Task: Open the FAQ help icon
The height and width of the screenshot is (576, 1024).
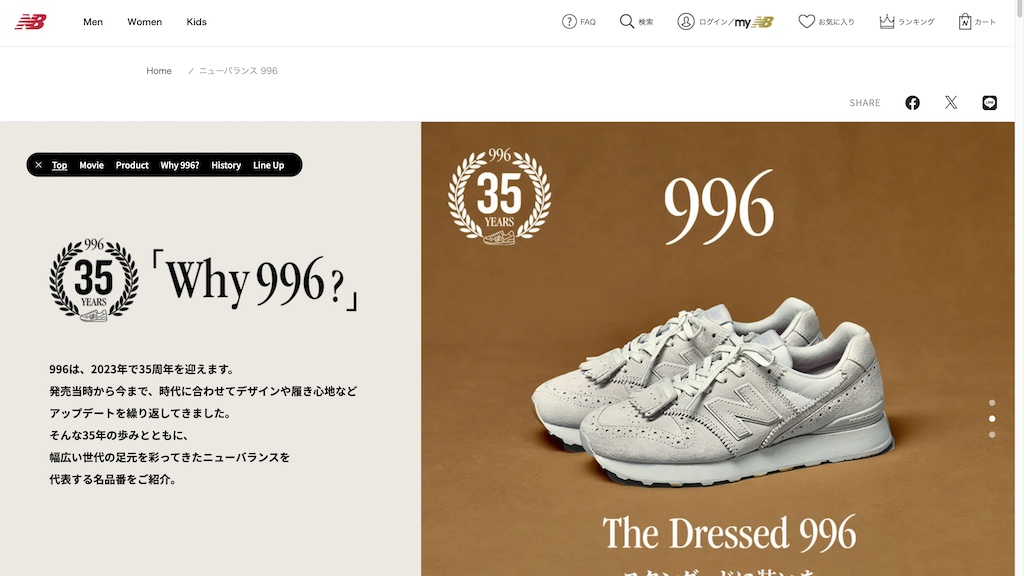Action: 569,22
